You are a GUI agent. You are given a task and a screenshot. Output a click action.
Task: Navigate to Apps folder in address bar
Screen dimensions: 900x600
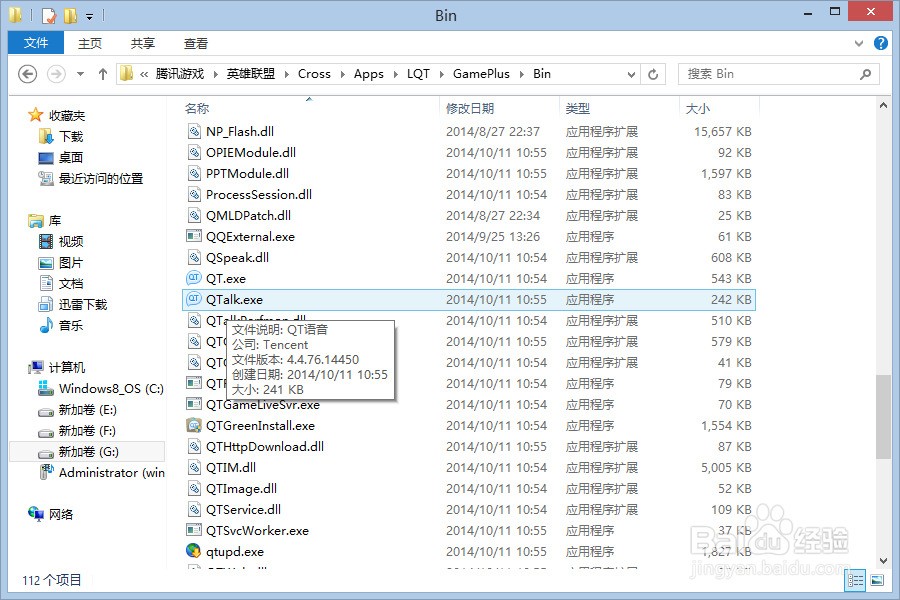click(368, 74)
